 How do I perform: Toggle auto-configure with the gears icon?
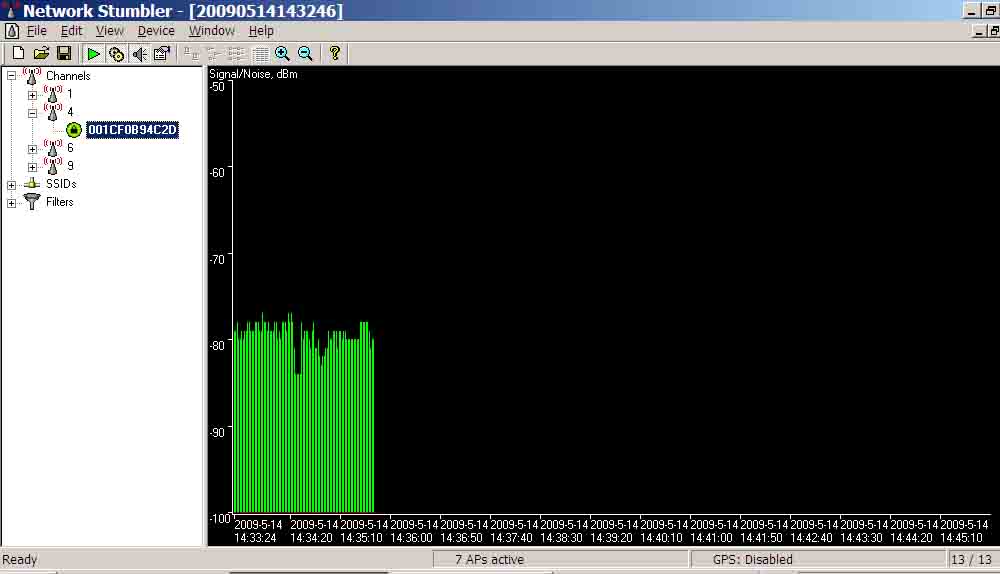[x=117, y=54]
